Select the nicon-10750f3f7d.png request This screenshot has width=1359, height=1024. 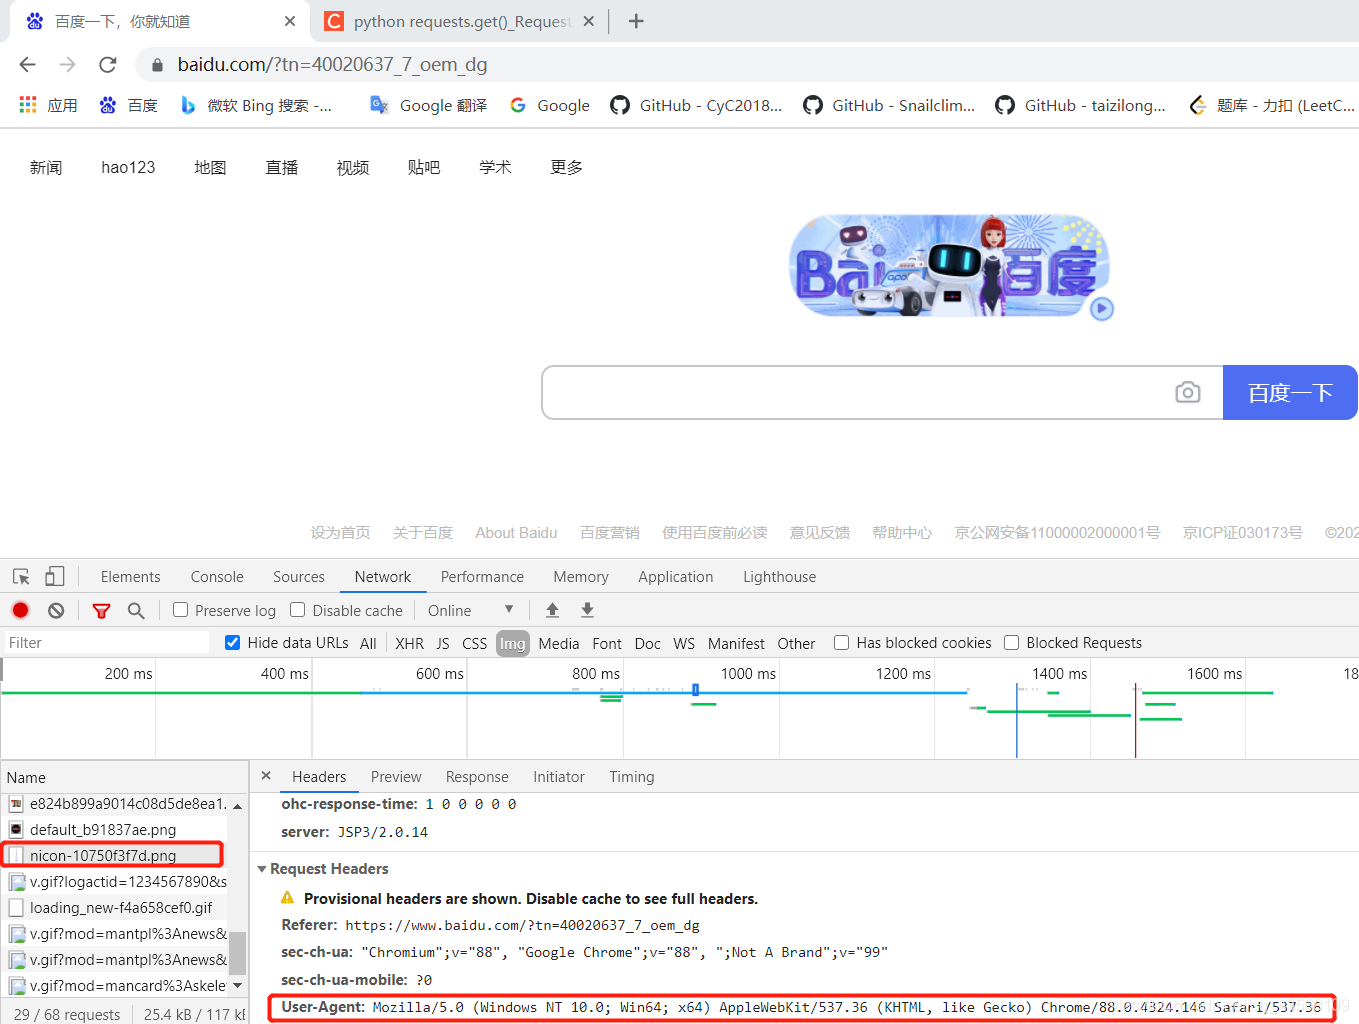point(113,855)
